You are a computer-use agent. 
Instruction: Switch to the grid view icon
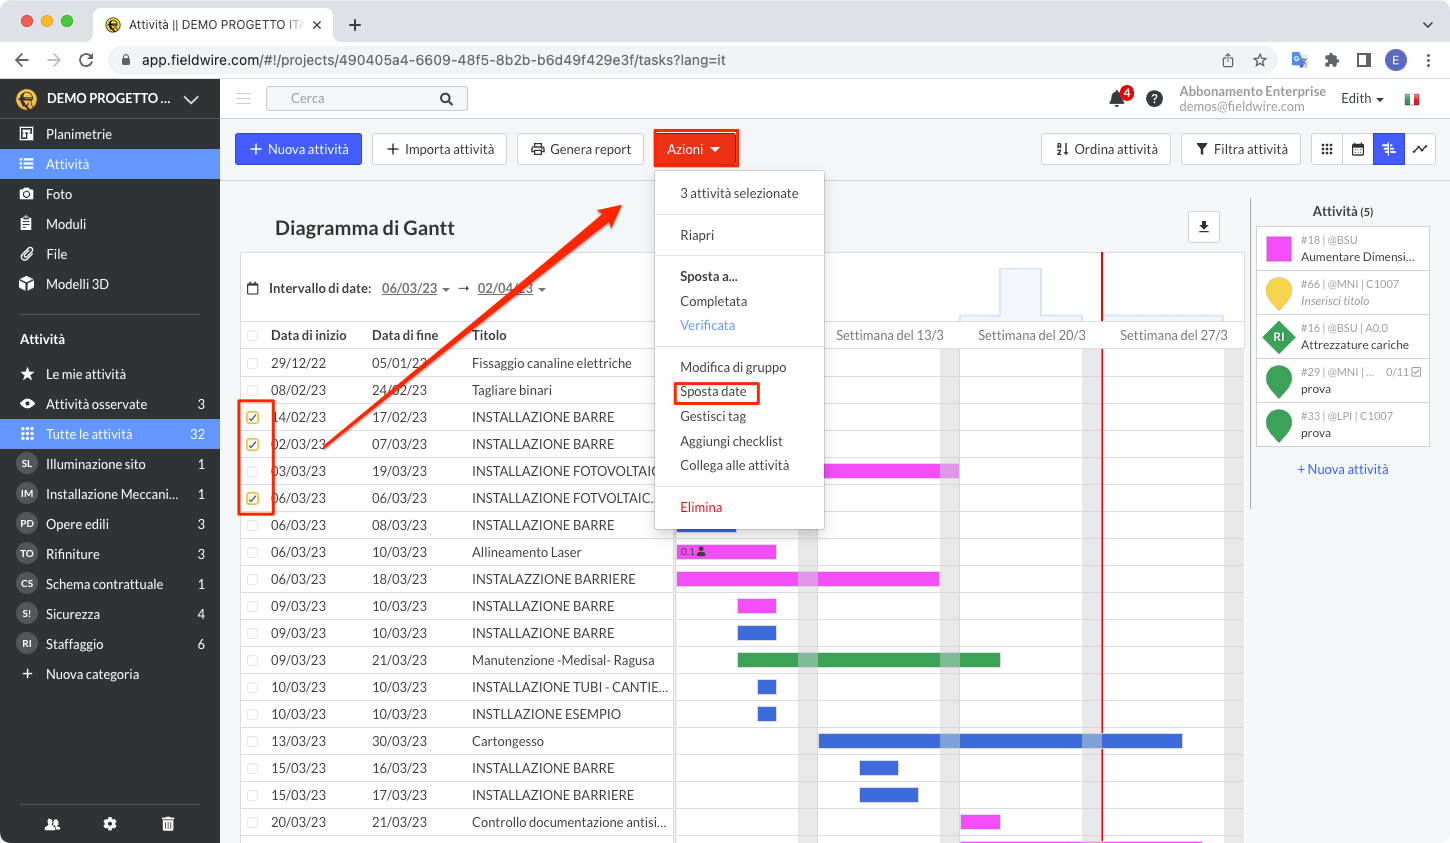click(1327, 149)
